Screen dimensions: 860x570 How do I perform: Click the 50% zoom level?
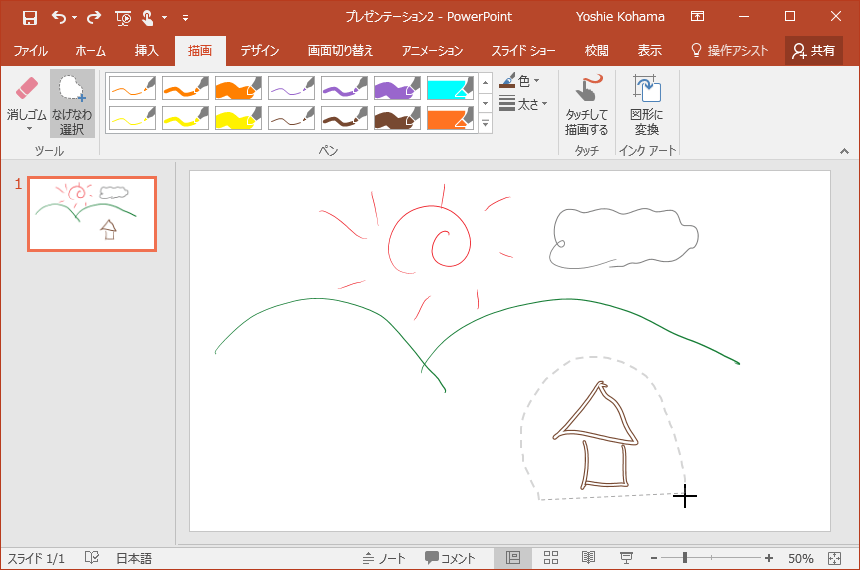pyautogui.click(x=800, y=558)
